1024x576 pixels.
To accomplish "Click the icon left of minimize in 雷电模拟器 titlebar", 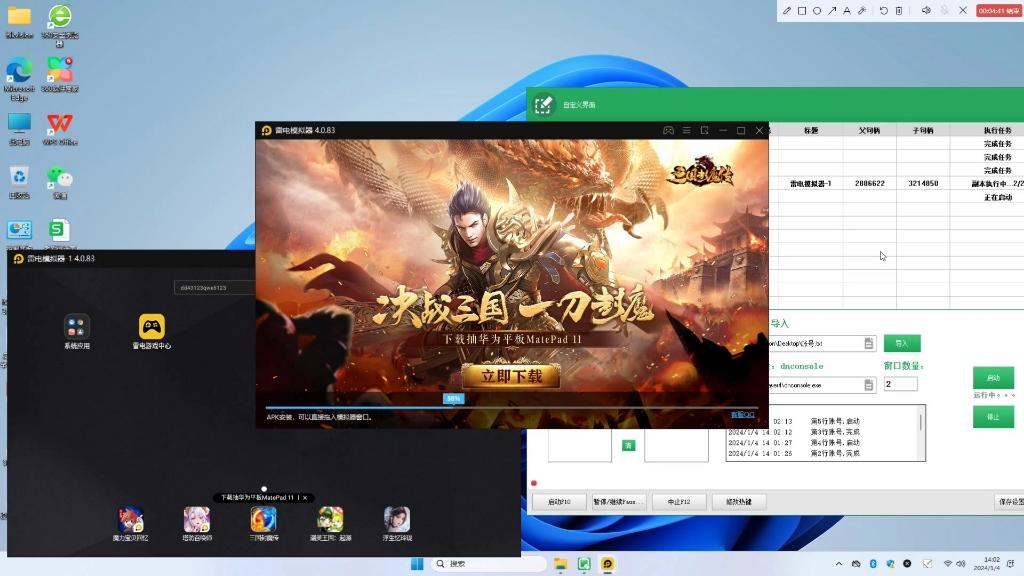I will click(705, 131).
